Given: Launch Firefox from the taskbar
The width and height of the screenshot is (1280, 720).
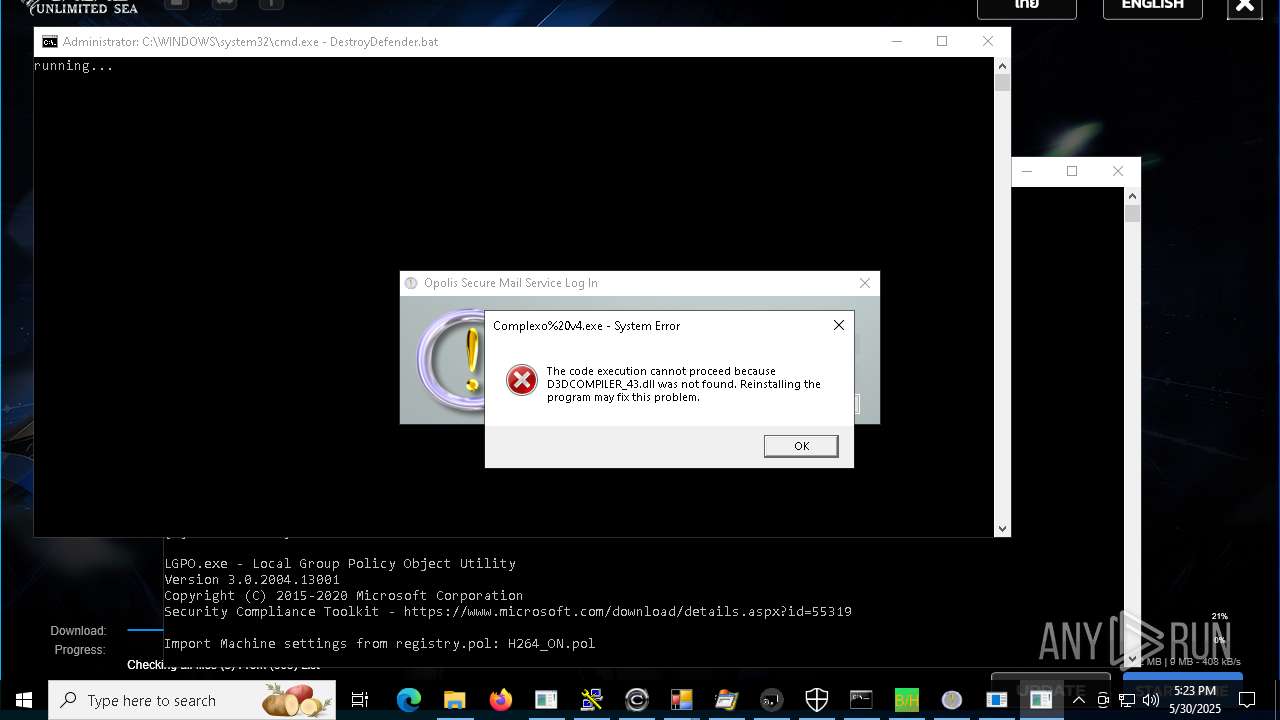Looking at the screenshot, I should (x=500, y=700).
